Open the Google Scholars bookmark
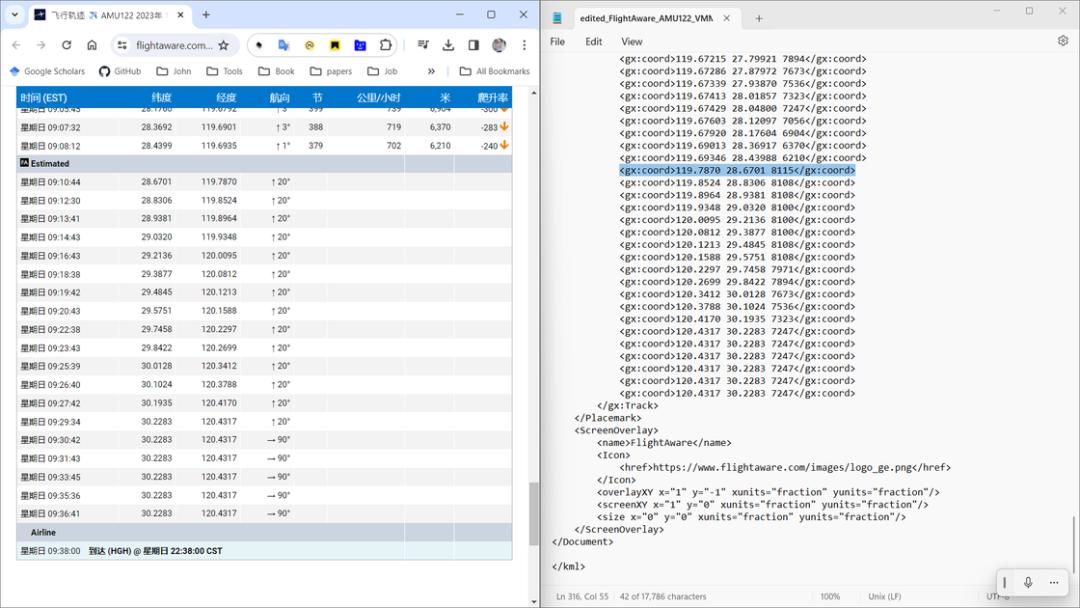 tap(47, 71)
